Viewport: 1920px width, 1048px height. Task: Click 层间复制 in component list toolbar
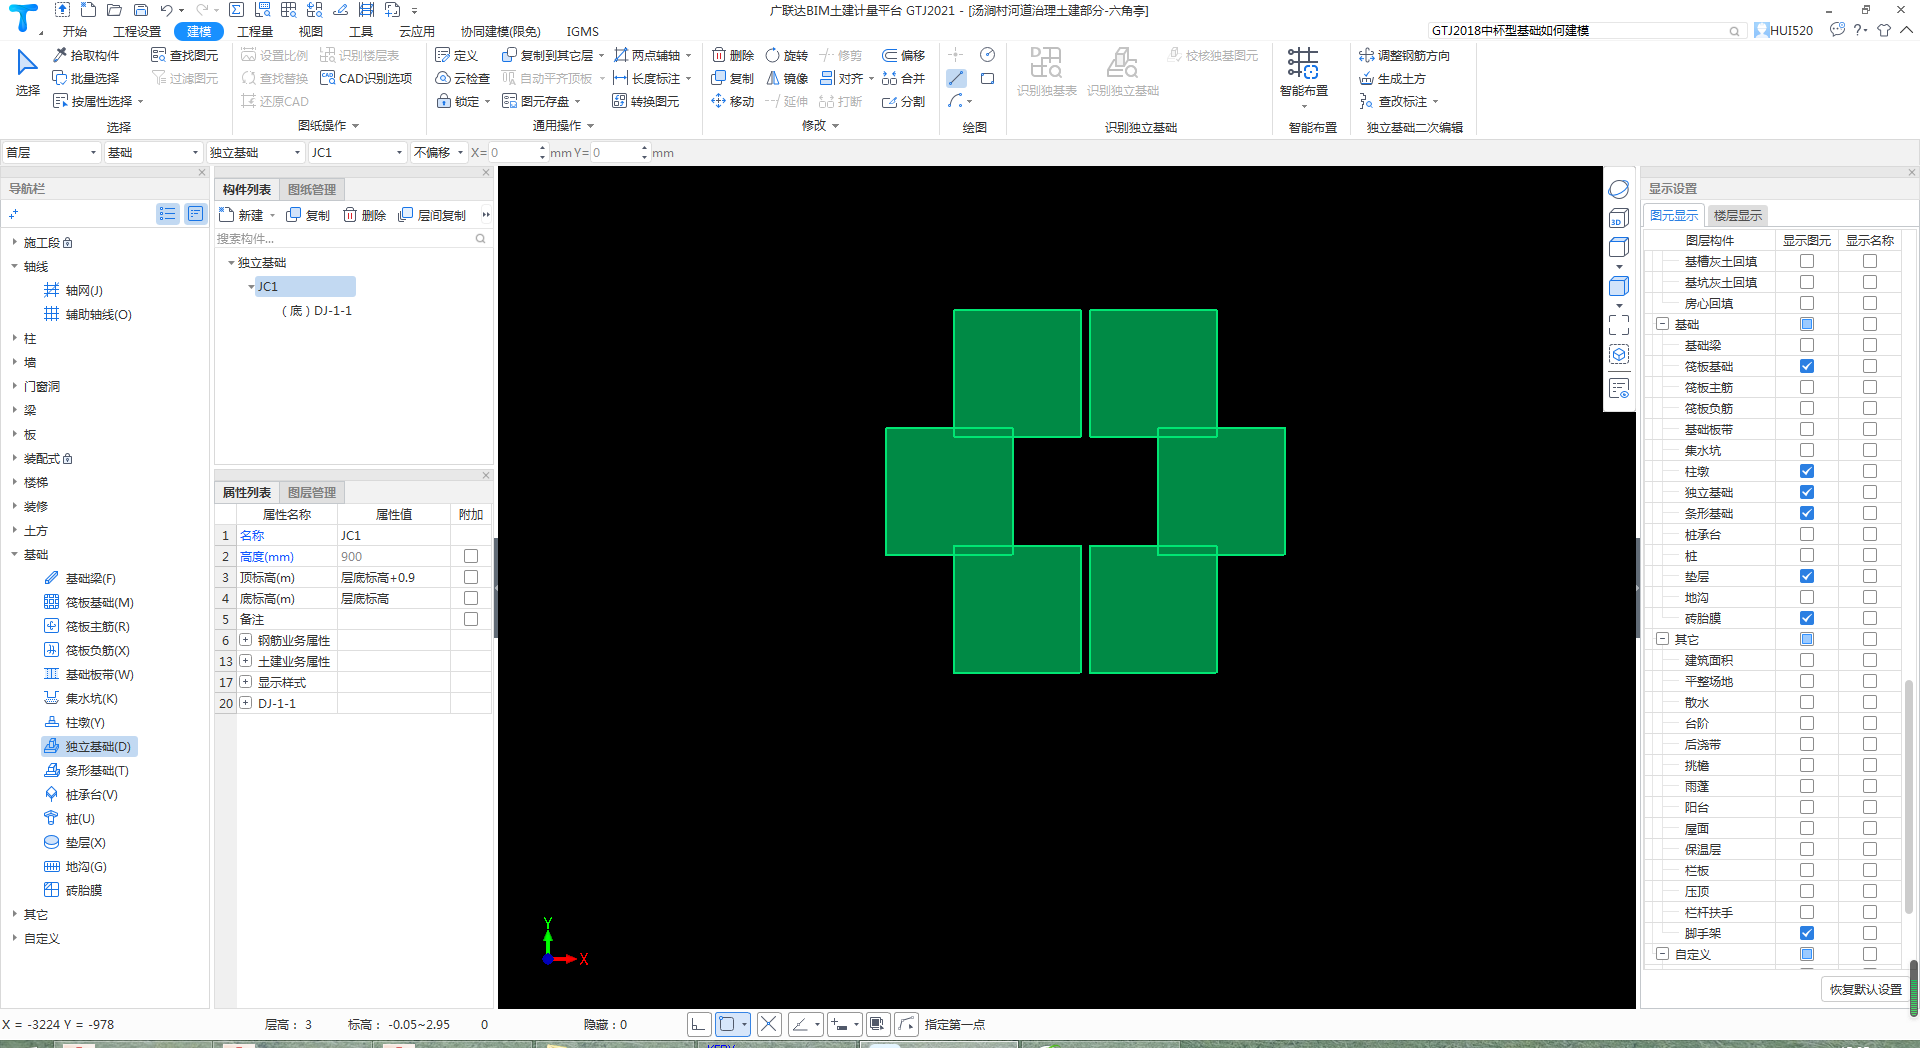[x=432, y=215]
